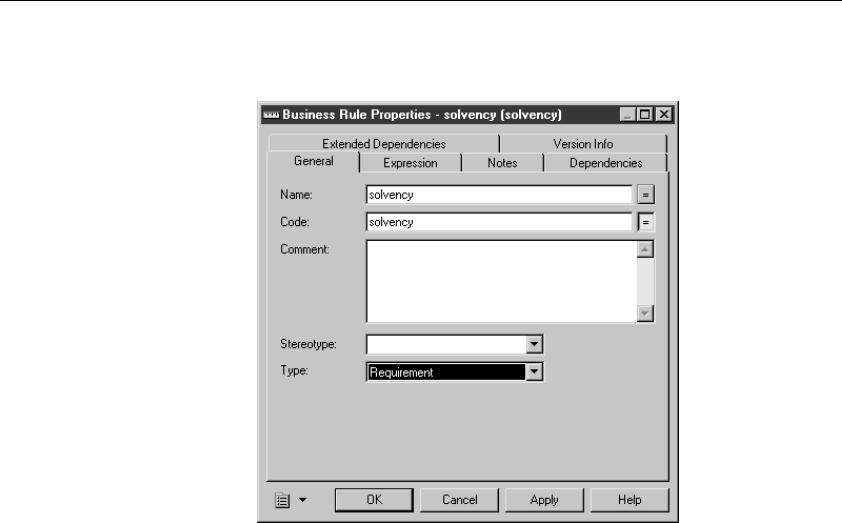
Task: Expand the Type dropdown arrow
Action: point(534,372)
